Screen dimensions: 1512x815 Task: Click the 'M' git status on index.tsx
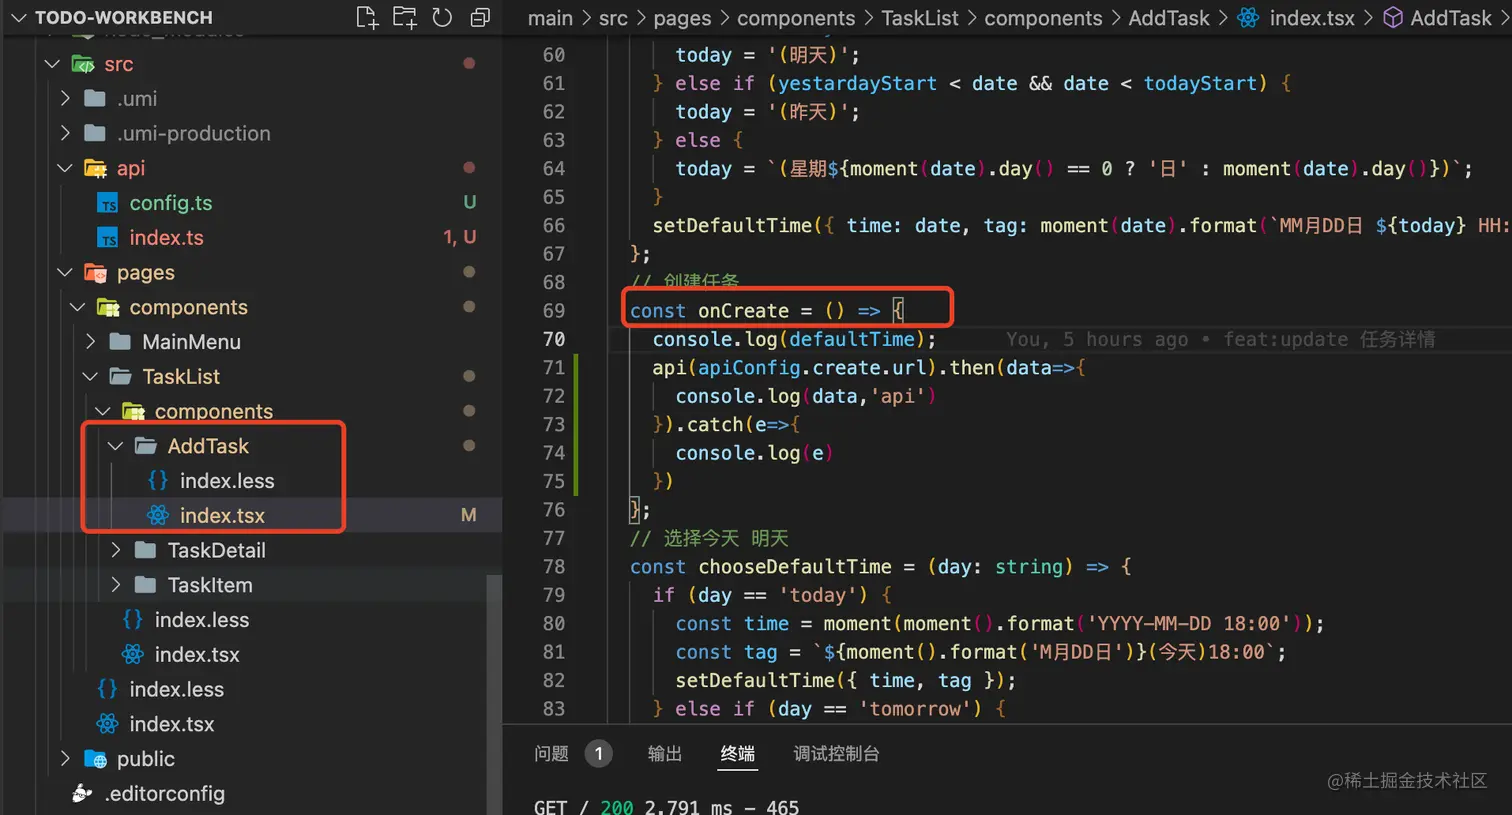(x=468, y=516)
